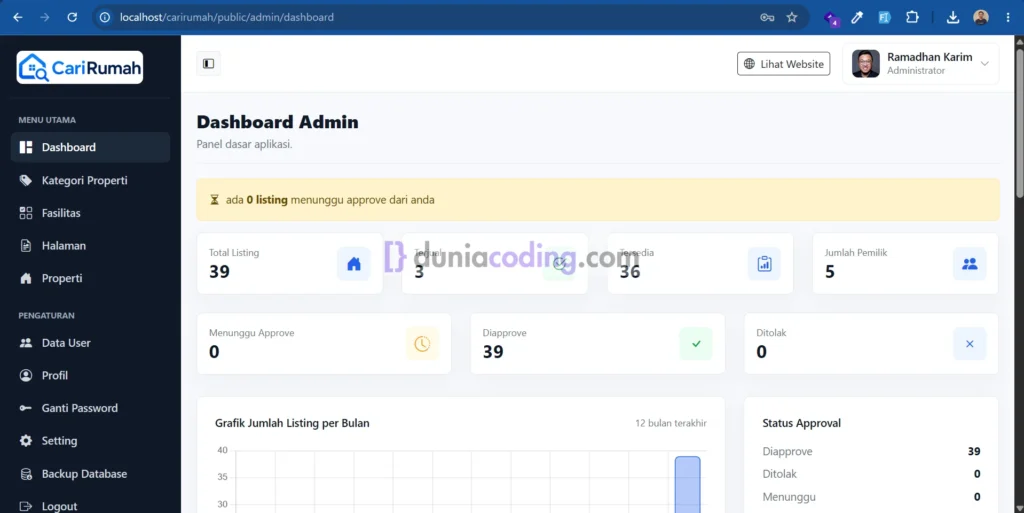Screen dimensions: 1024x513
Task: Expand the Ramadhan Karim user dropdown
Action: point(921,64)
